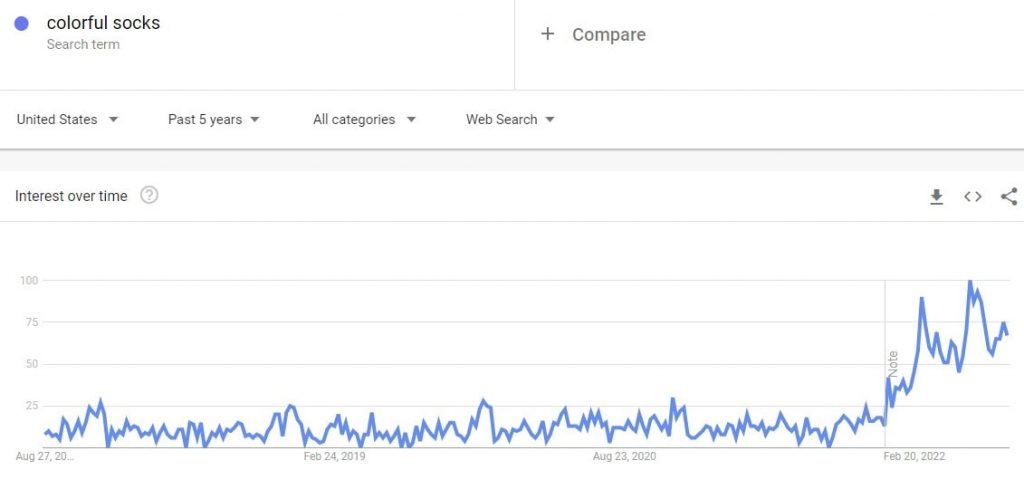The height and width of the screenshot is (499, 1024).
Task: Edit the colorful socks search term
Action: tap(103, 23)
